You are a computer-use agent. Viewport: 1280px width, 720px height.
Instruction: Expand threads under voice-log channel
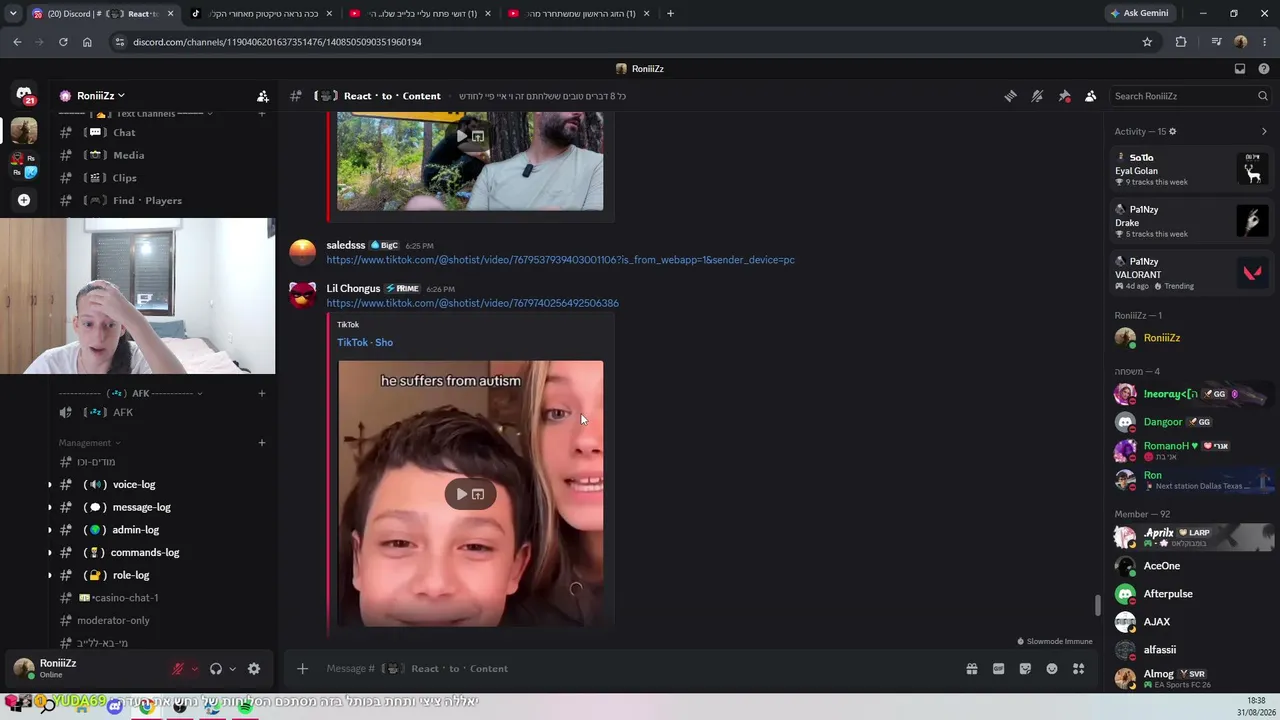pos(50,485)
